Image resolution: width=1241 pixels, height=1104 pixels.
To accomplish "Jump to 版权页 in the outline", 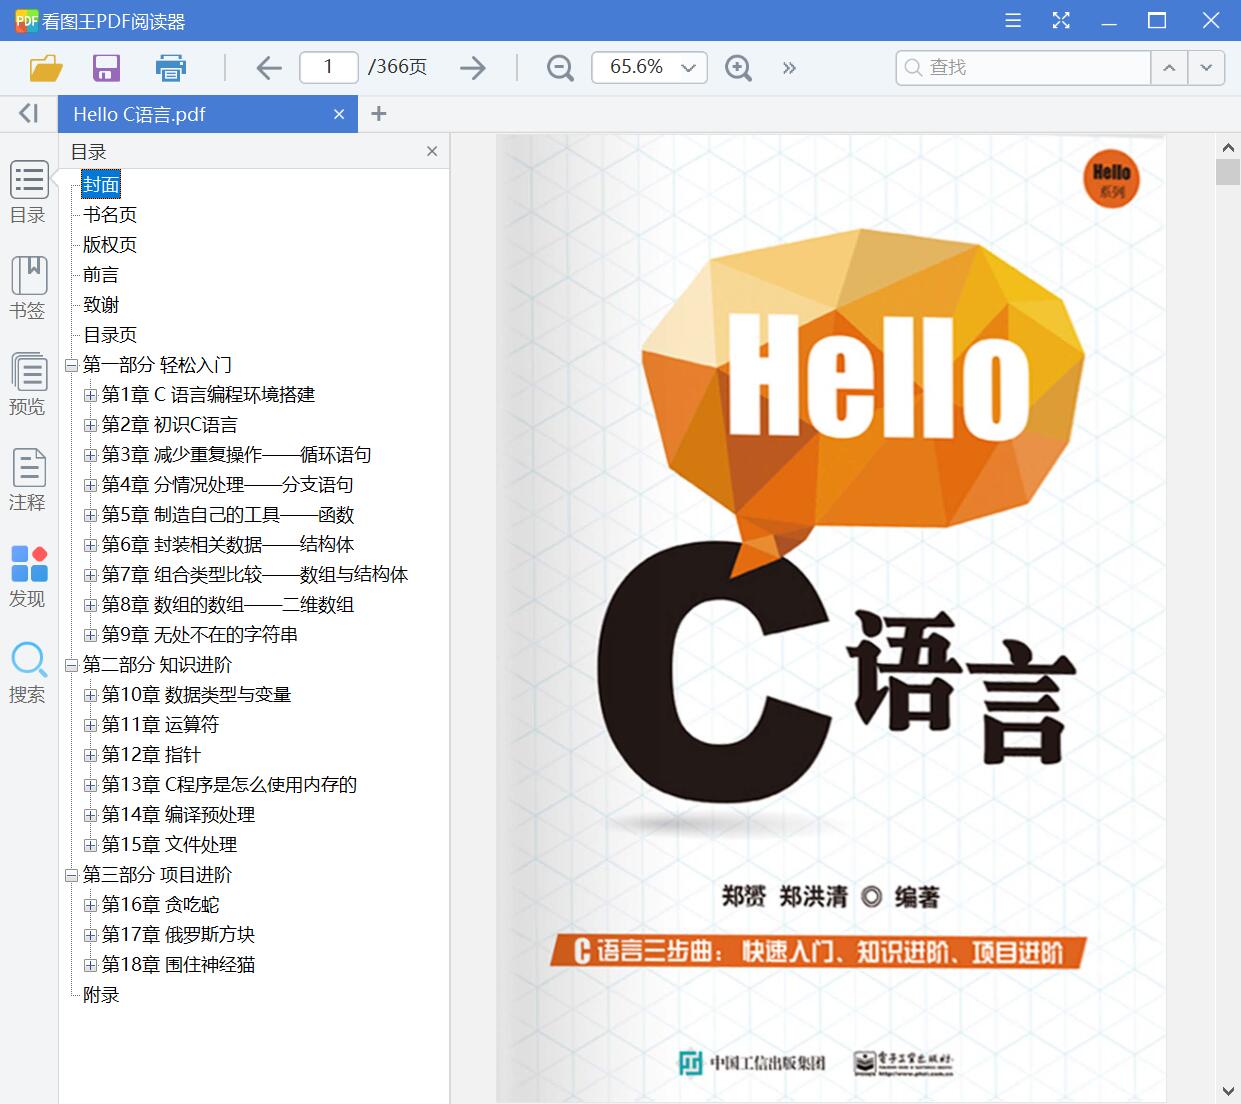I will click(110, 245).
